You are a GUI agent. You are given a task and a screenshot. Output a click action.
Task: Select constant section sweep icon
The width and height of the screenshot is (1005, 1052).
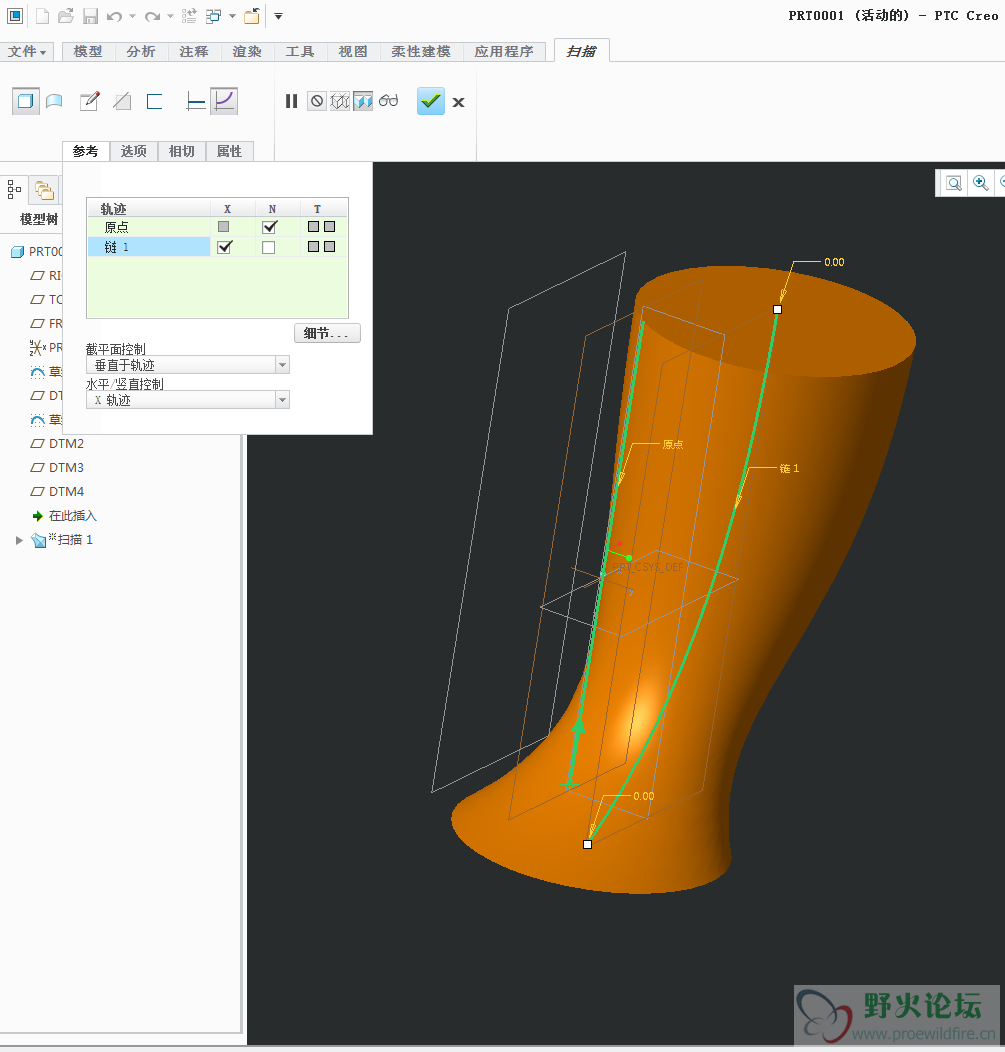pos(195,101)
